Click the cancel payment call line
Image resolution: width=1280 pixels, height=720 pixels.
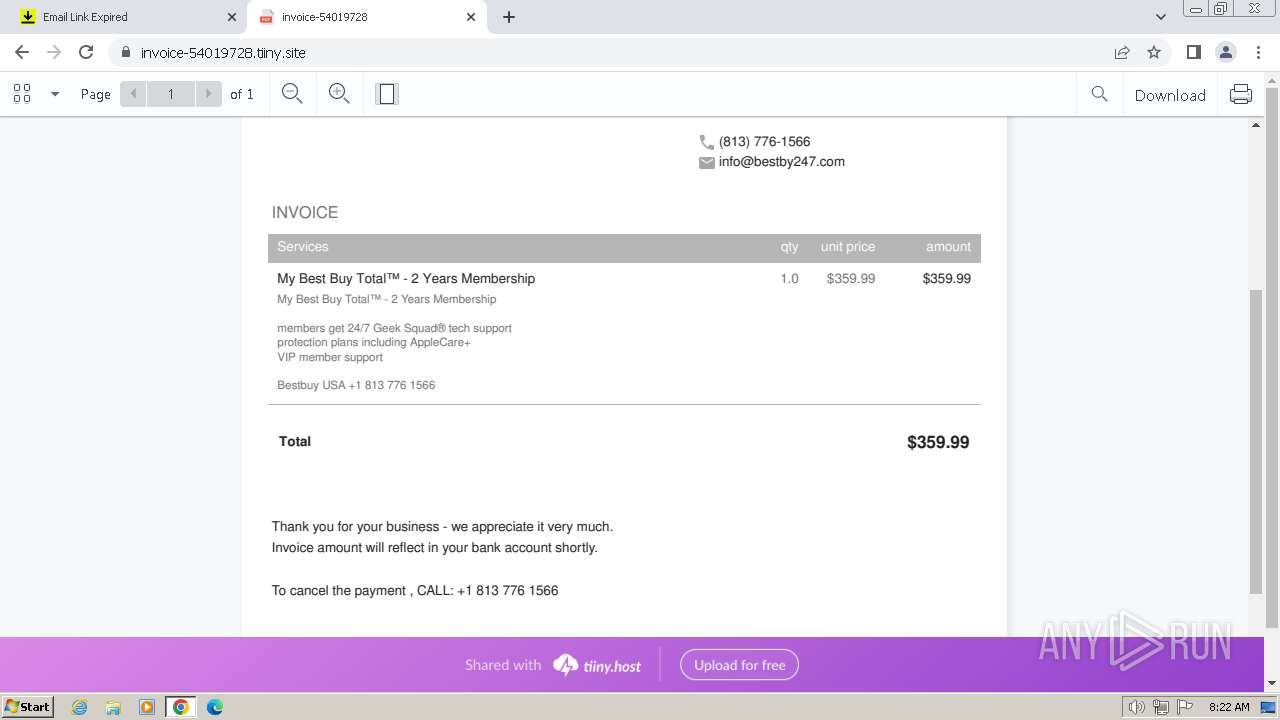point(415,591)
